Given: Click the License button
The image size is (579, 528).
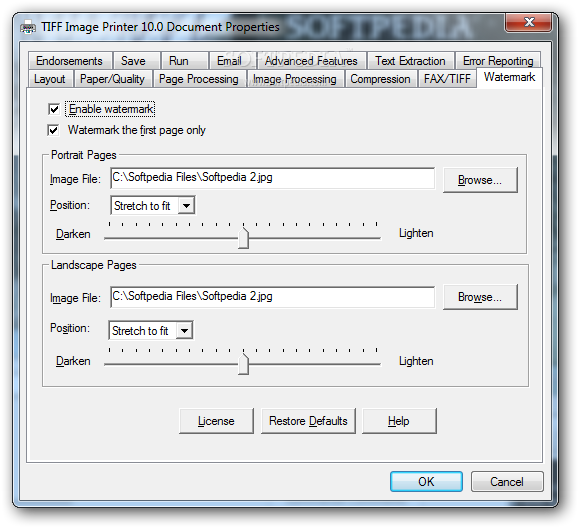Looking at the screenshot, I should tap(216, 421).
